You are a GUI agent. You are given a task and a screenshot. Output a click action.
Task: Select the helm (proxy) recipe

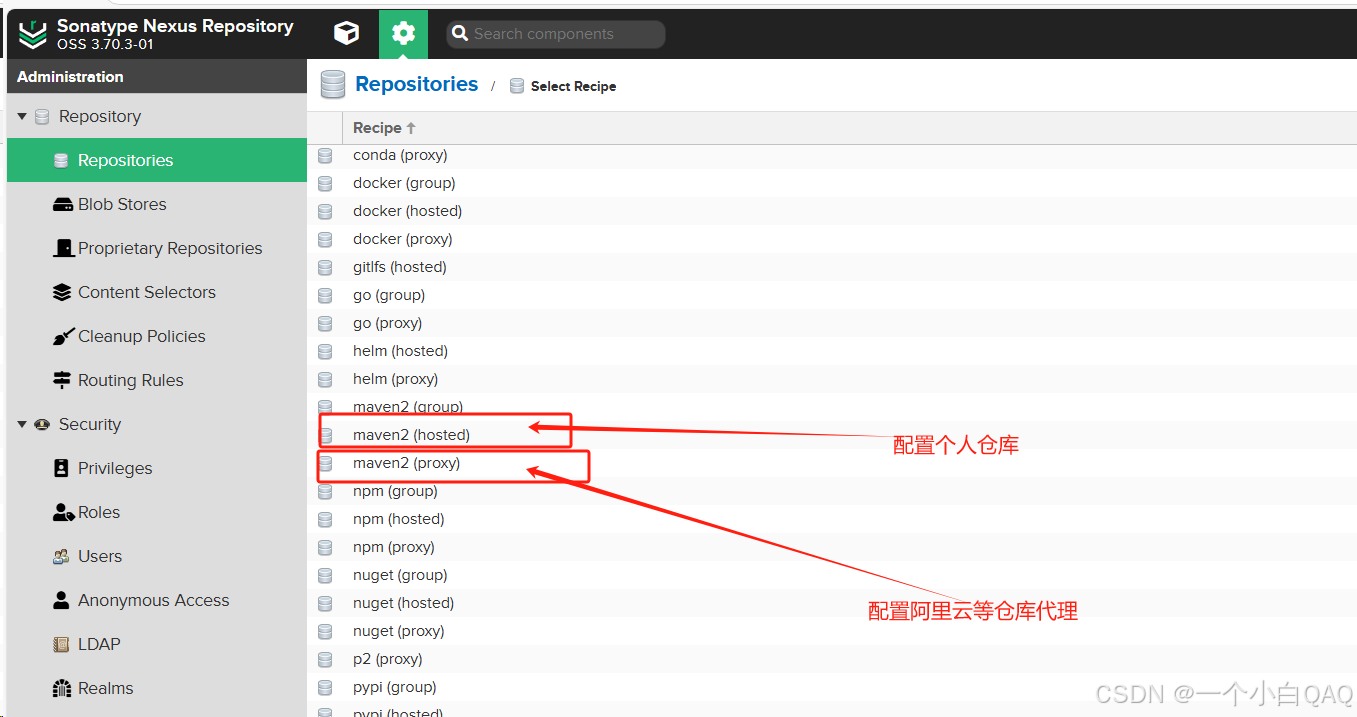tap(832, 379)
